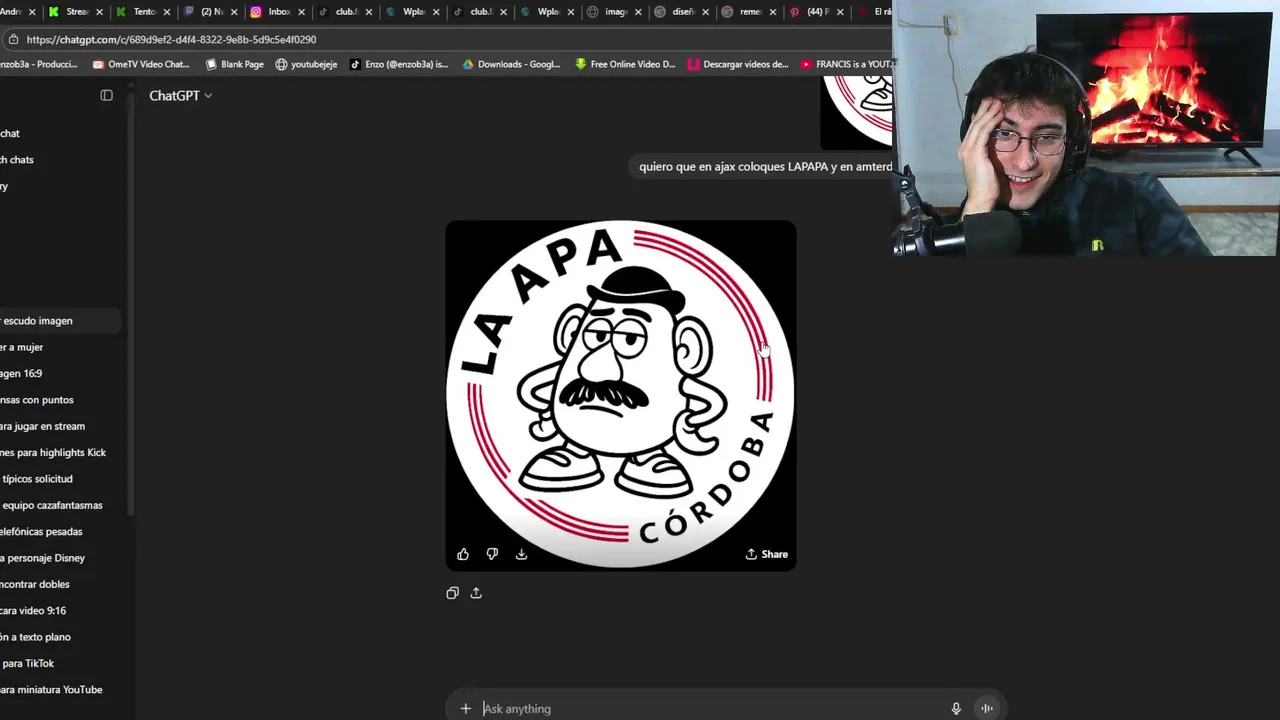Screen dimensions: 1280x720
Task: Open the video 9:16 chat
Action: pyautogui.click(x=60, y=610)
